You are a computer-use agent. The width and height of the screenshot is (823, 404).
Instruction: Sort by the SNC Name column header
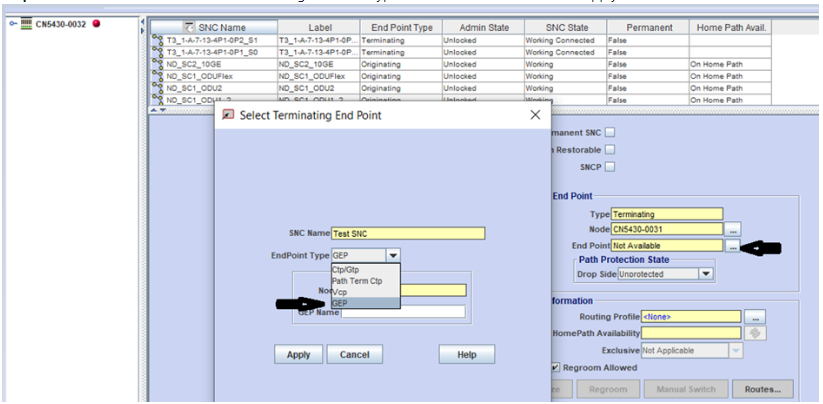(214, 27)
